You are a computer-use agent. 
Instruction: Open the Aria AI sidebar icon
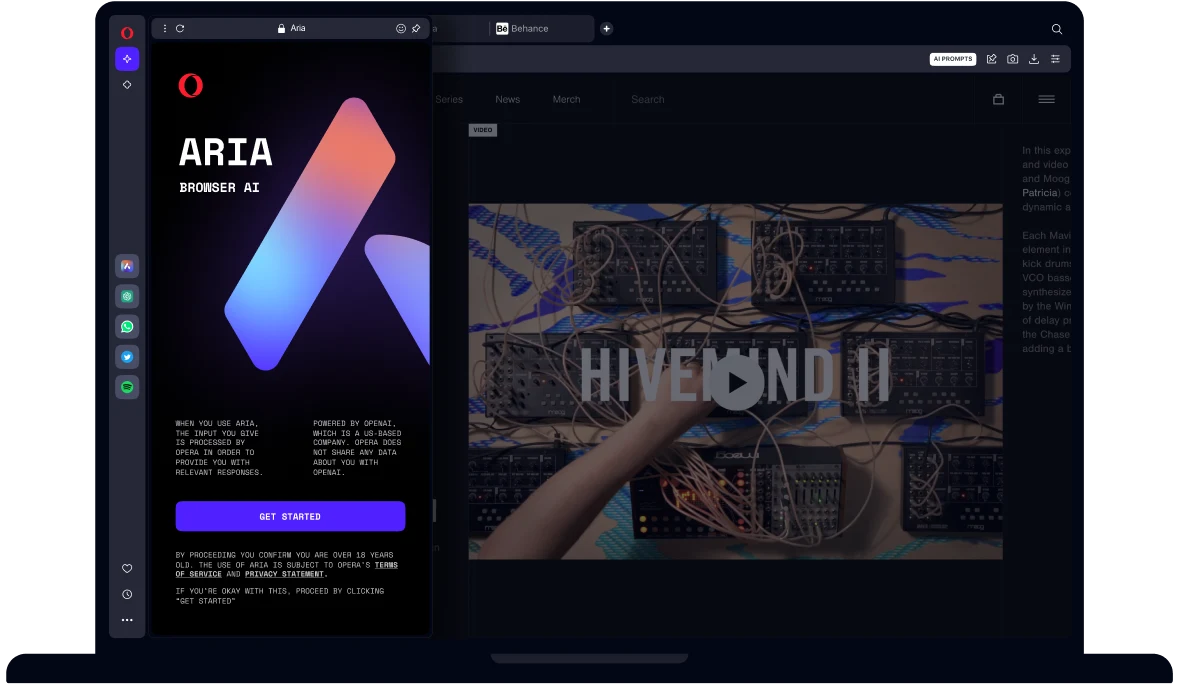coord(127,59)
